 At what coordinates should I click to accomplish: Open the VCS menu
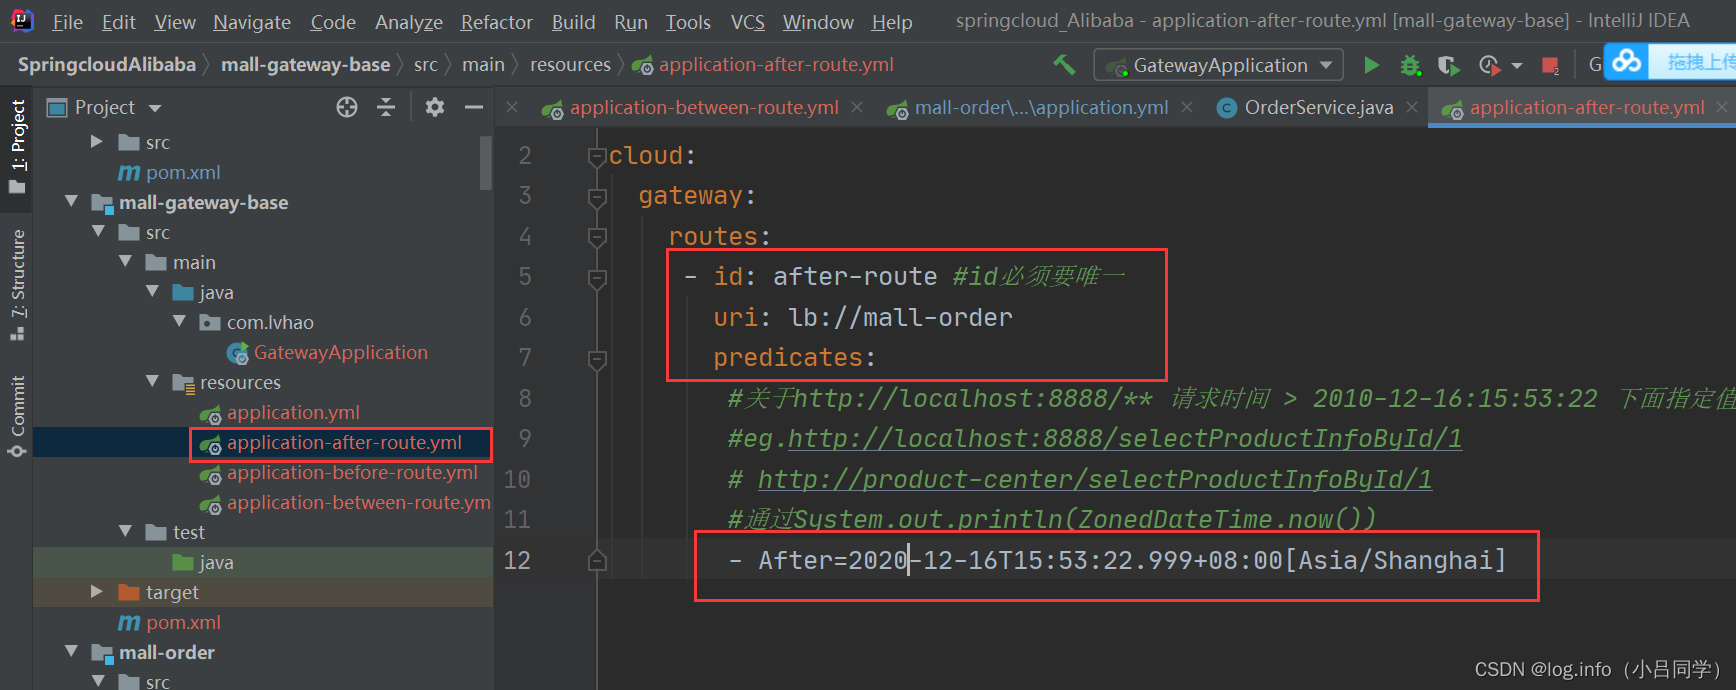click(x=747, y=22)
